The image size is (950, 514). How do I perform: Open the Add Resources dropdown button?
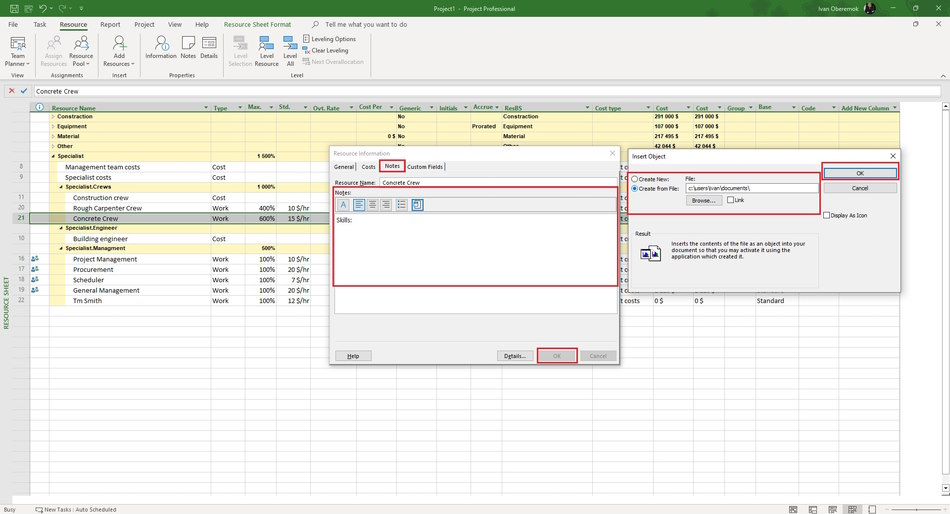119,51
